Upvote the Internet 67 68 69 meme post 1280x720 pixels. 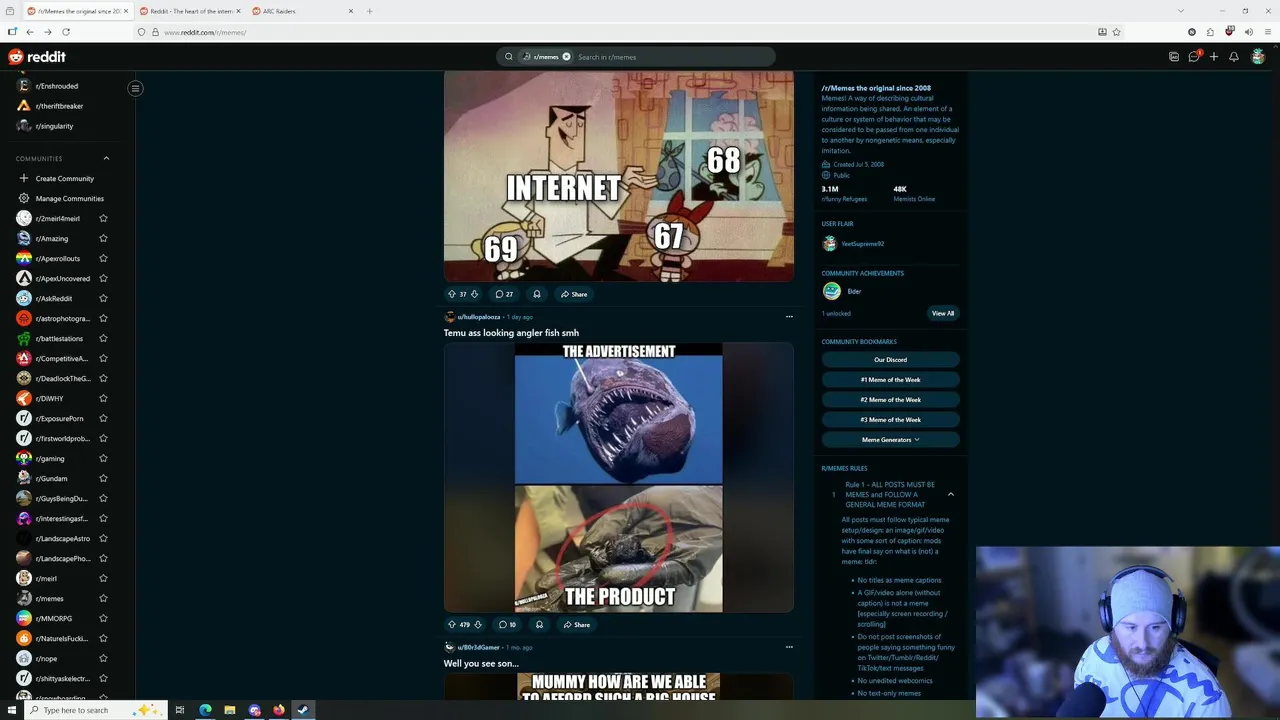point(451,294)
